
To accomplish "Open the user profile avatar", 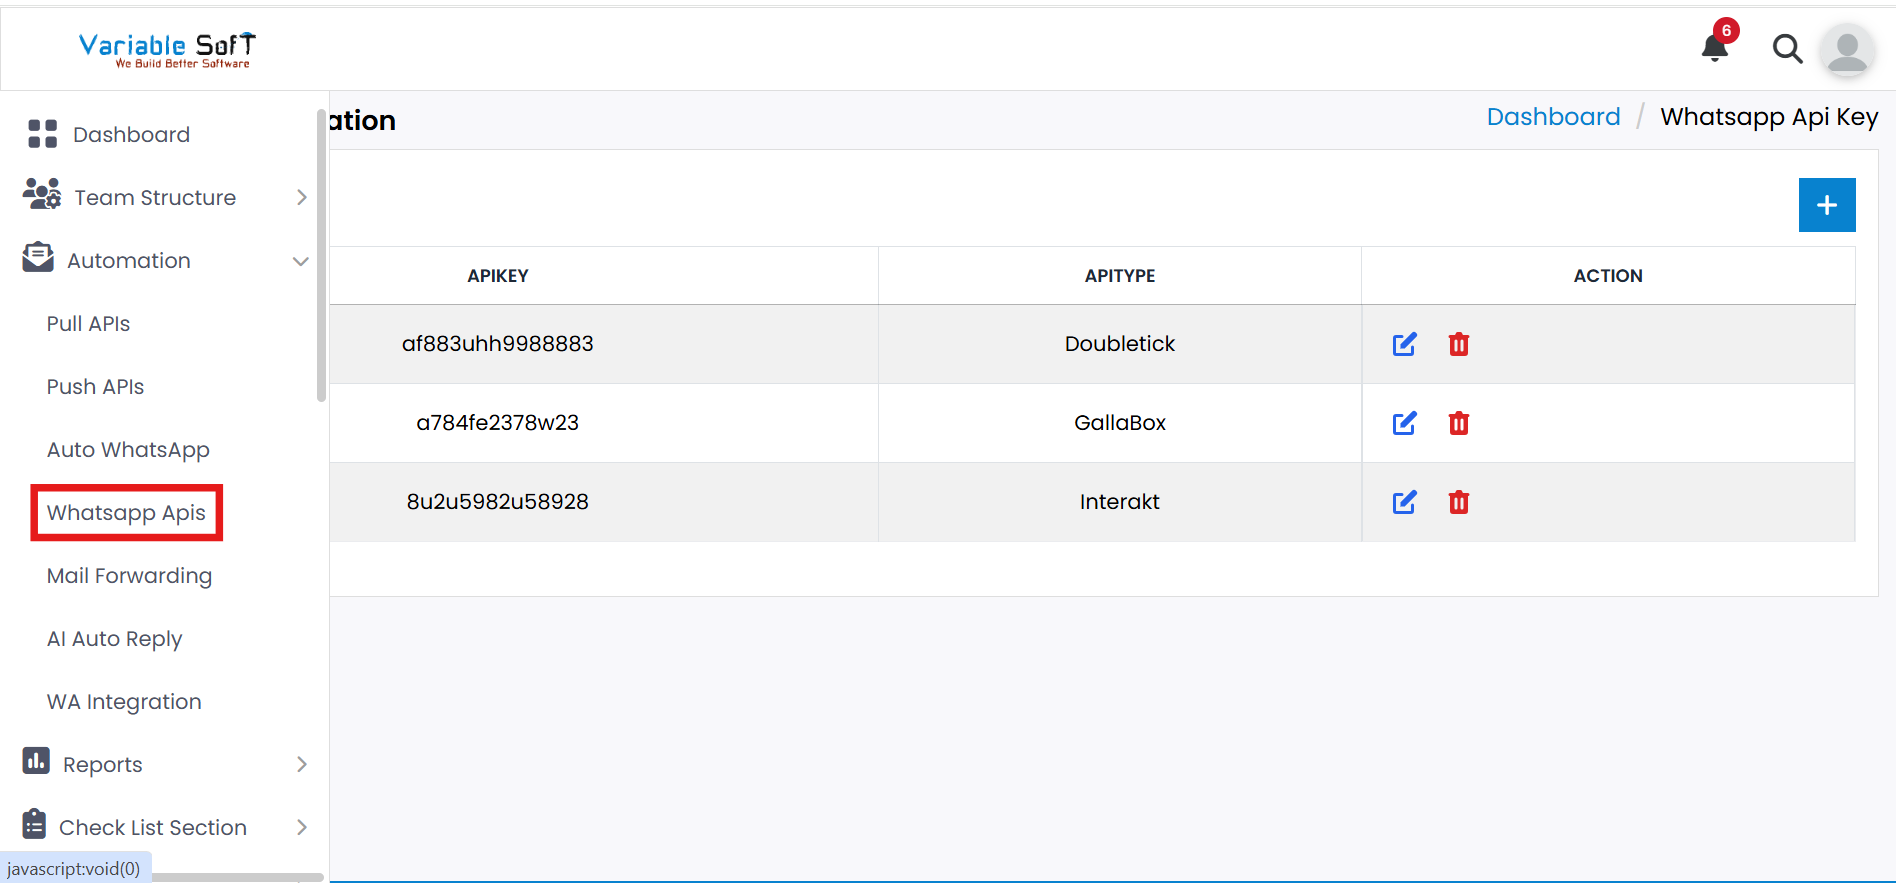I will click(1846, 50).
